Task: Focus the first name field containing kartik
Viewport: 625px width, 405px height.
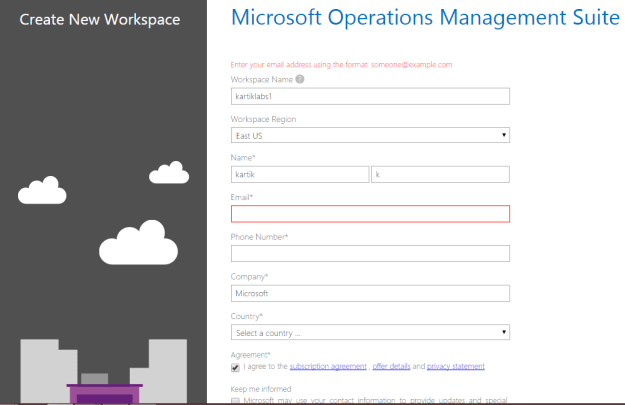Action: click(x=300, y=175)
